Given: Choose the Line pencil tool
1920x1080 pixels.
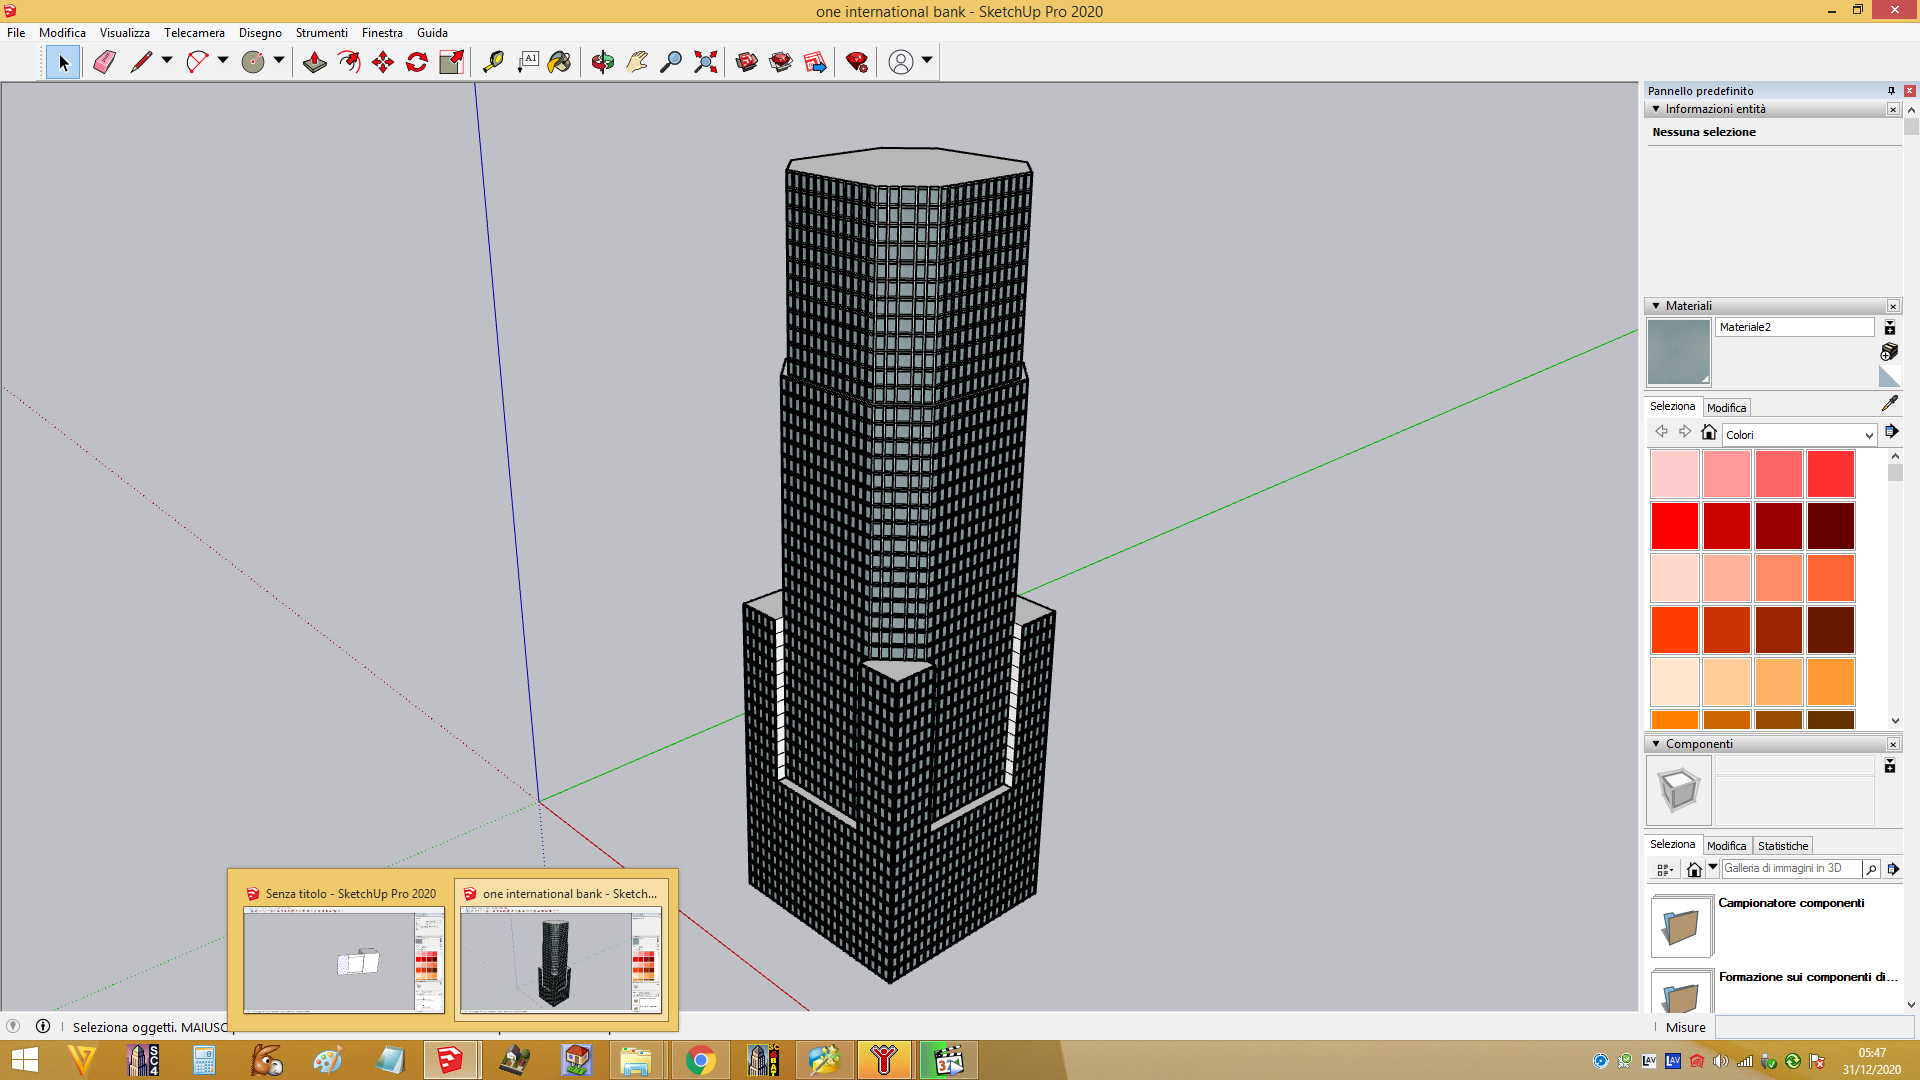Looking at the screenshot, I should (141, 62).
